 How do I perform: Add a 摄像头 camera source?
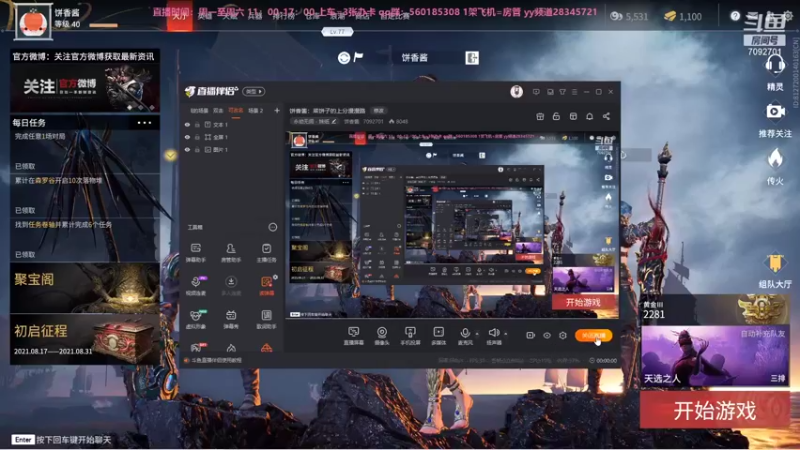(382, 336)
